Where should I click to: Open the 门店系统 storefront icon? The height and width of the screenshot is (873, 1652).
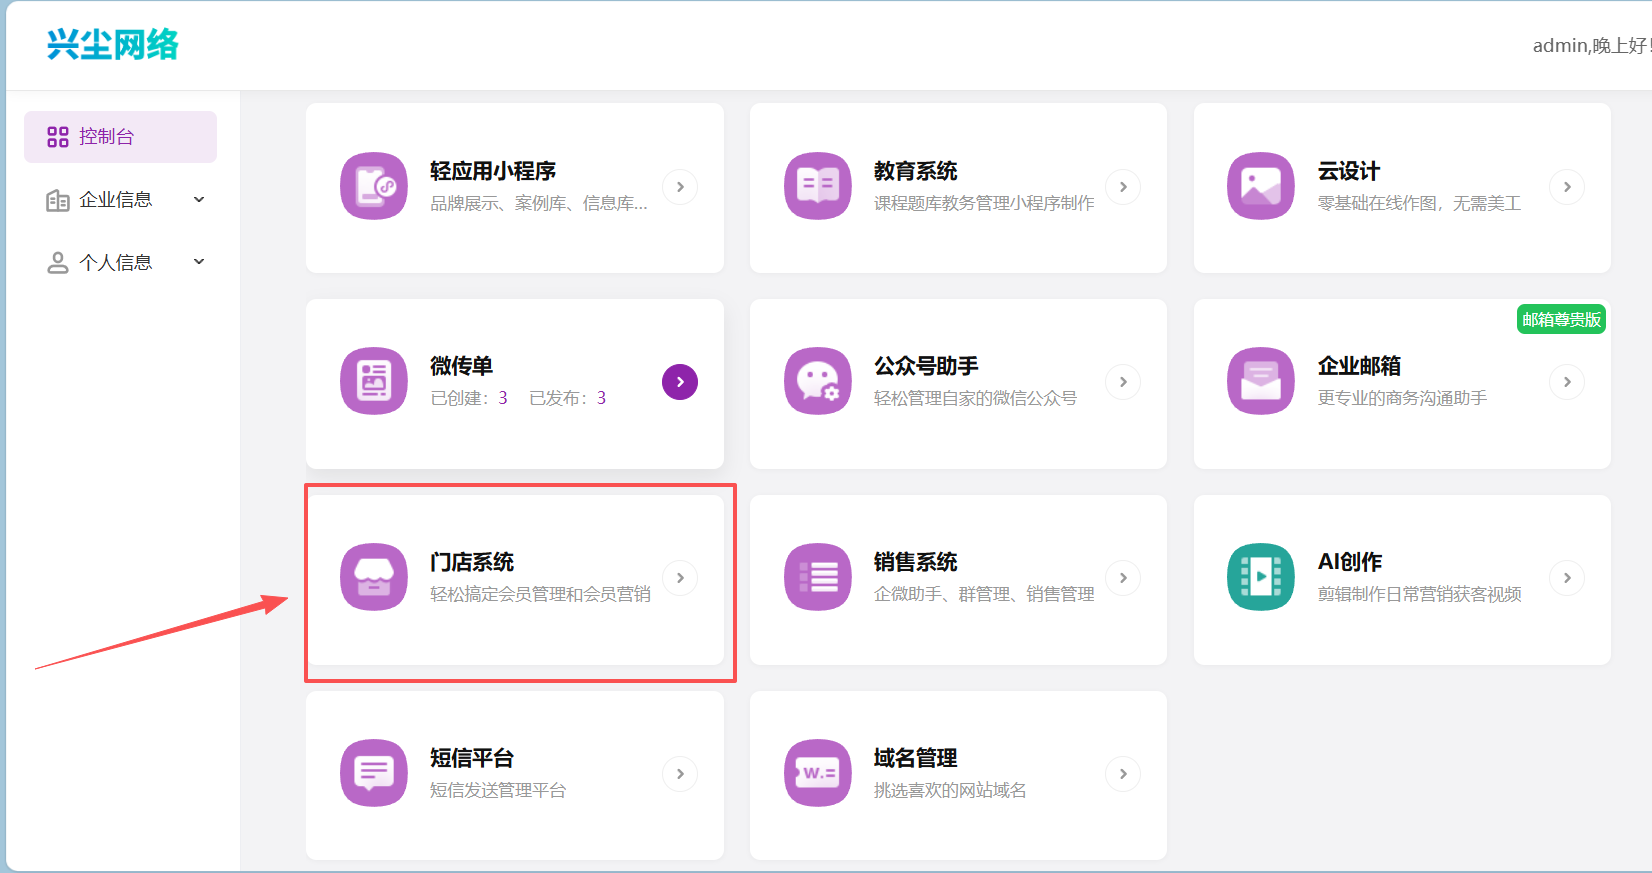coord(374,577)
